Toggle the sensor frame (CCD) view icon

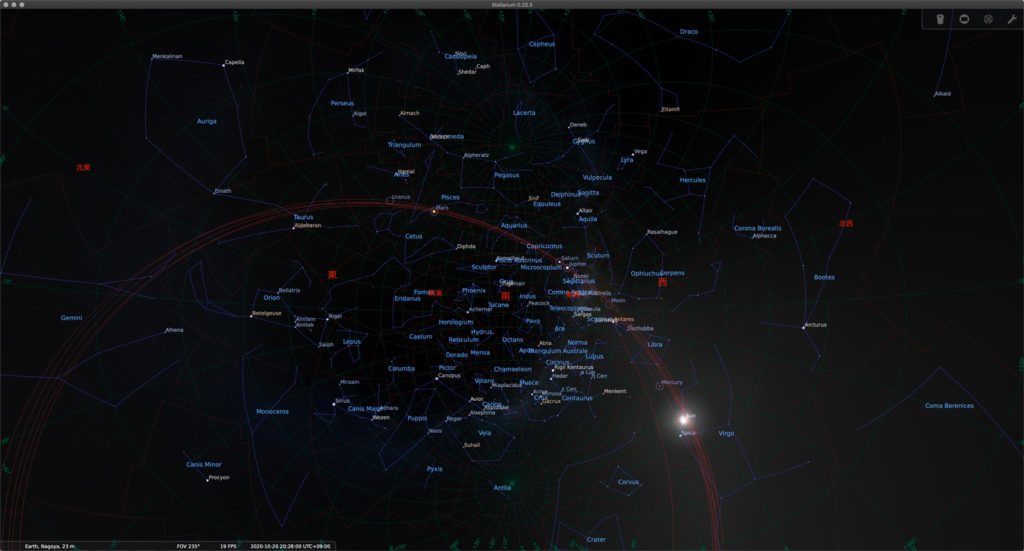[x=965, y=20]
